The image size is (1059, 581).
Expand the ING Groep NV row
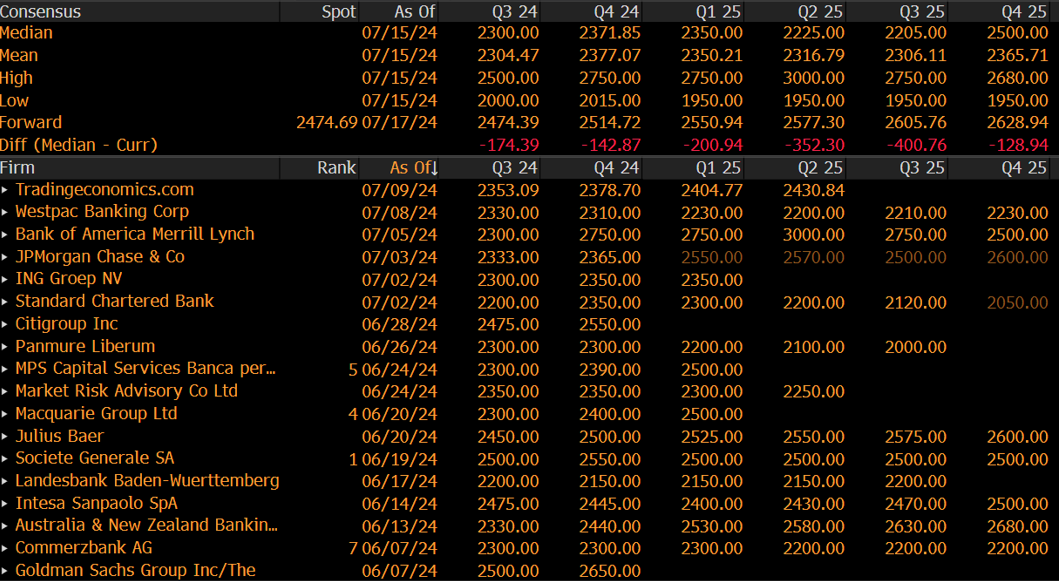pos(5,280)
